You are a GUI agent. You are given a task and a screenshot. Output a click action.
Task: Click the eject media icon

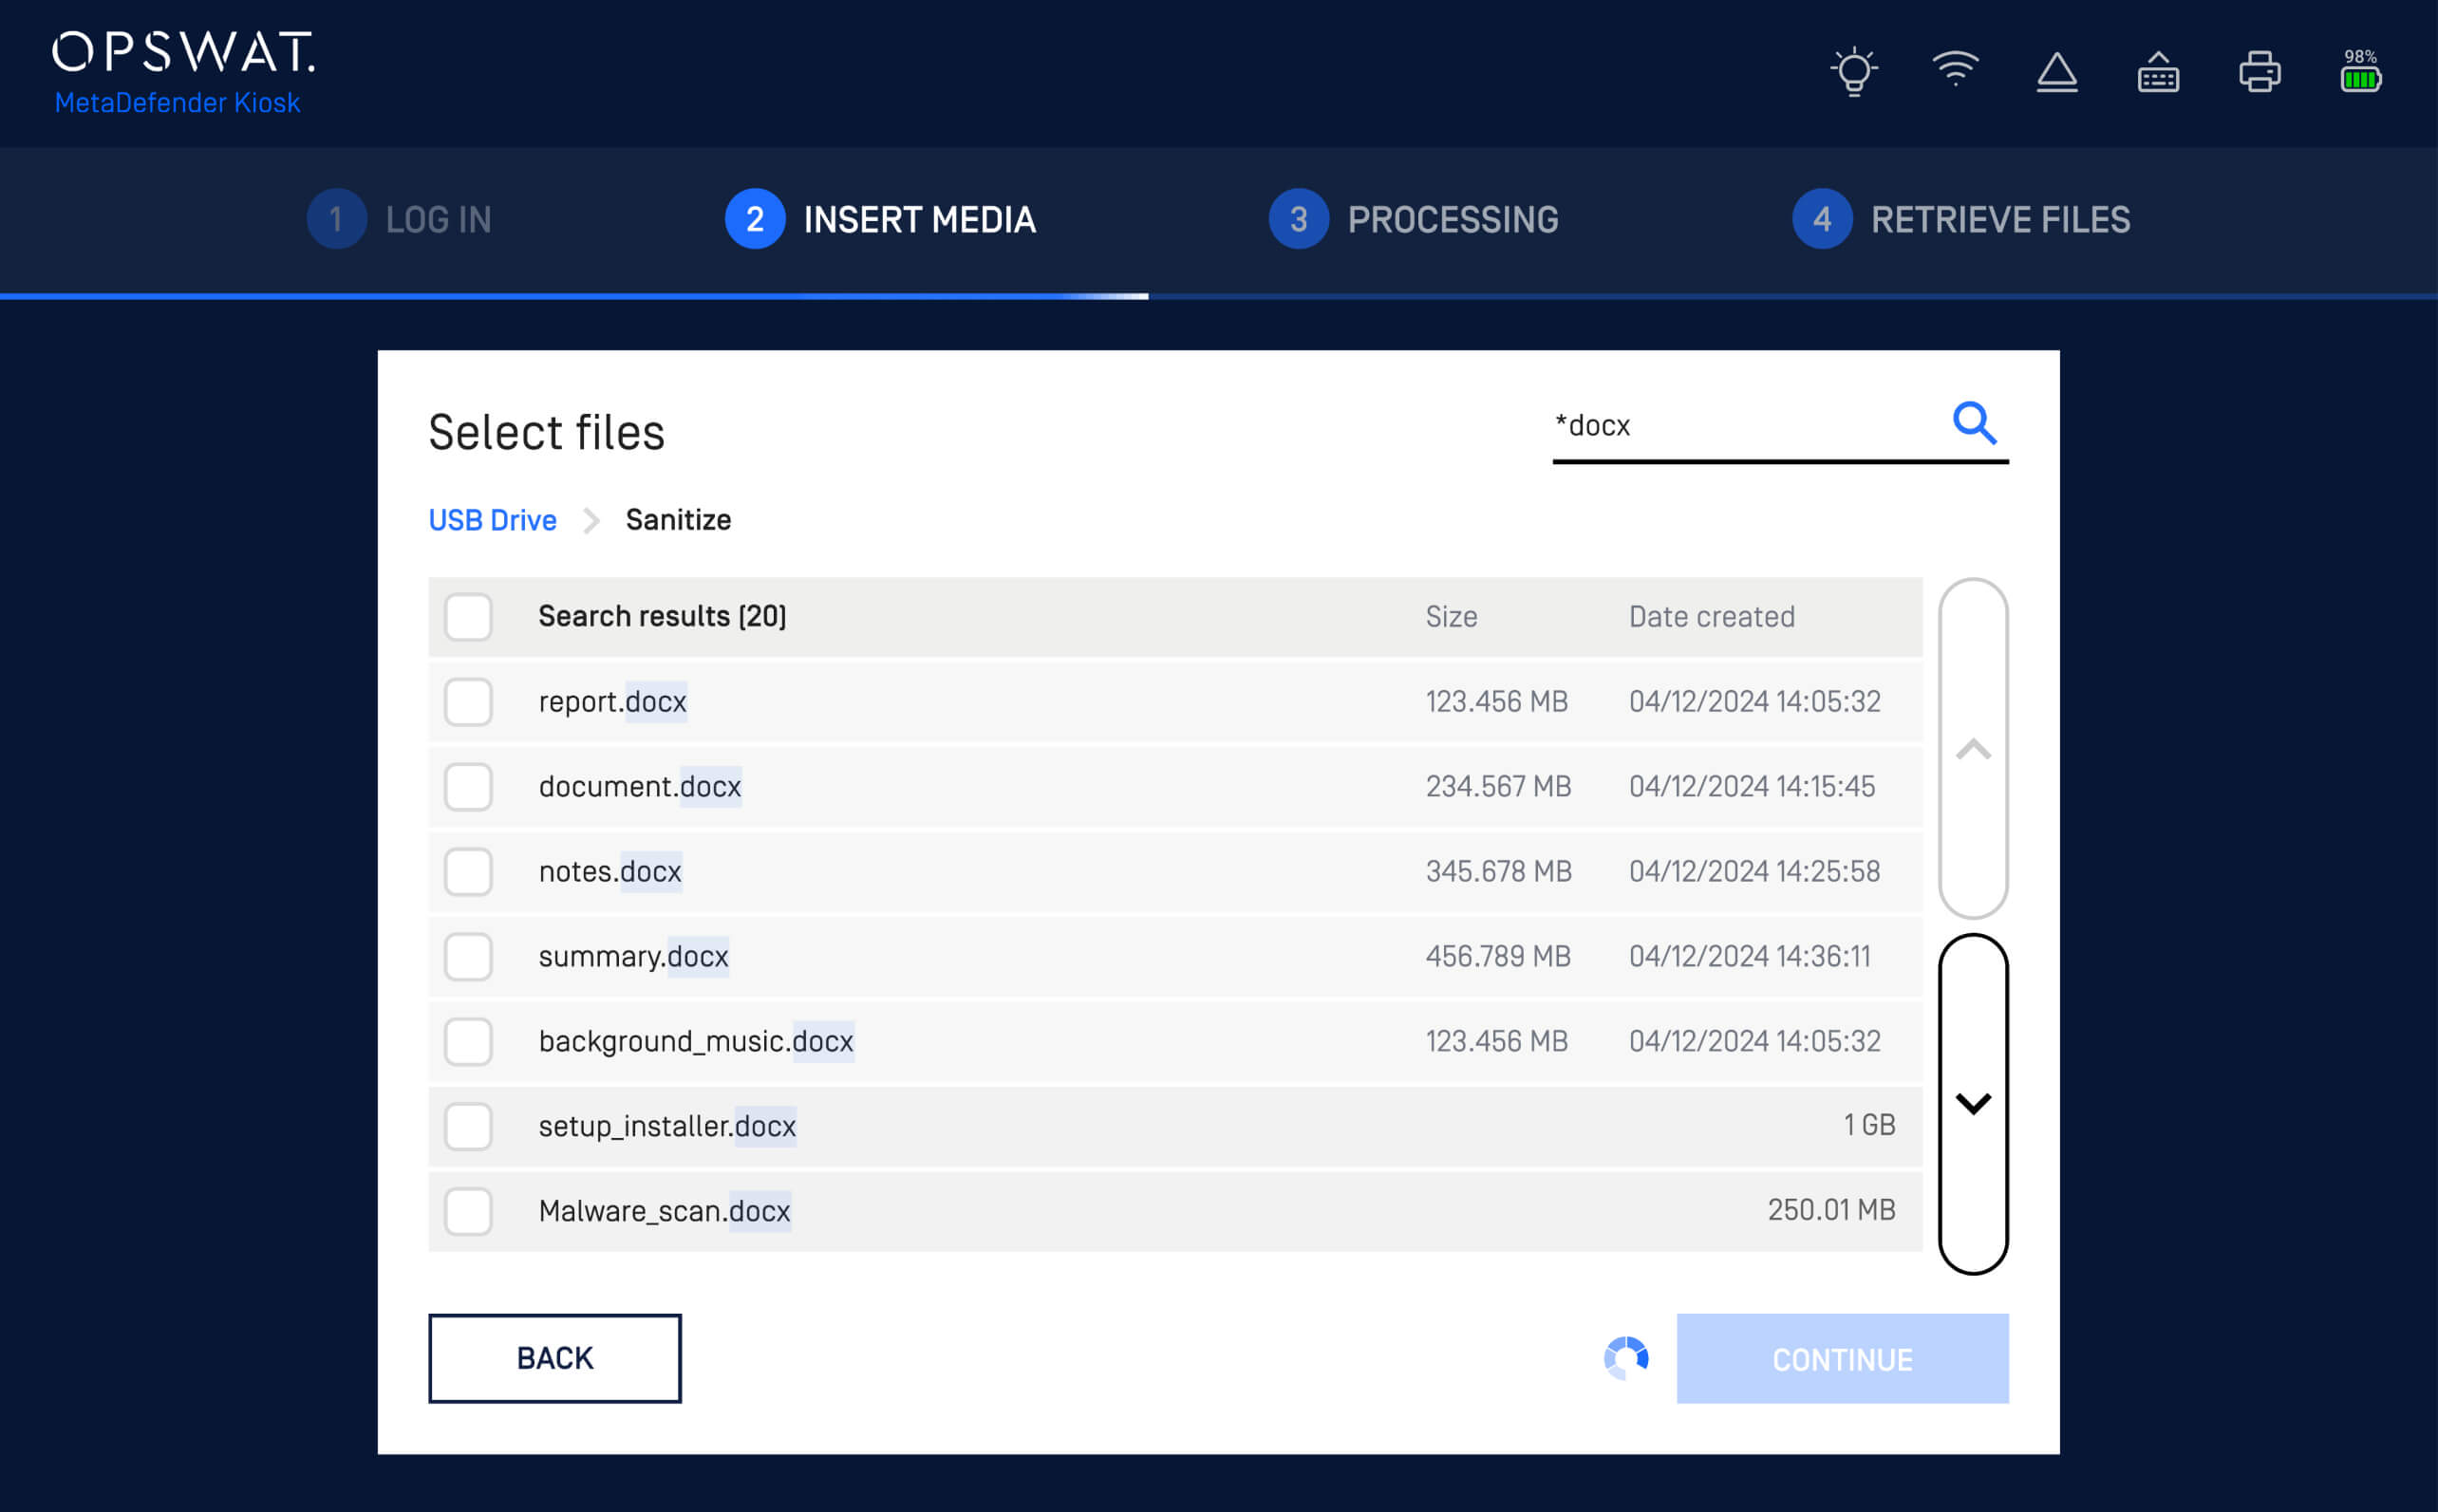tap(2057, 70)
